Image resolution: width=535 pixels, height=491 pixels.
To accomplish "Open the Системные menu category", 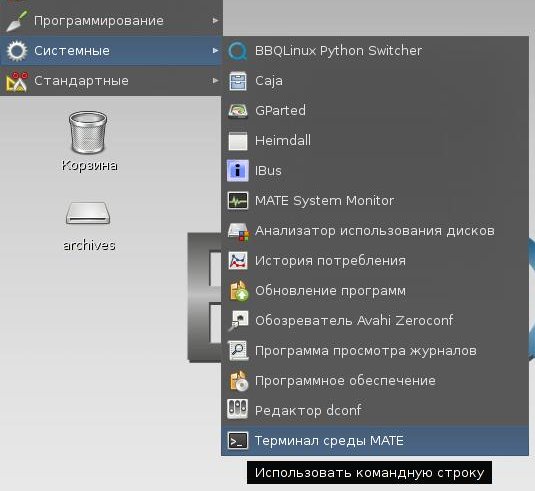I will [111, 51].
